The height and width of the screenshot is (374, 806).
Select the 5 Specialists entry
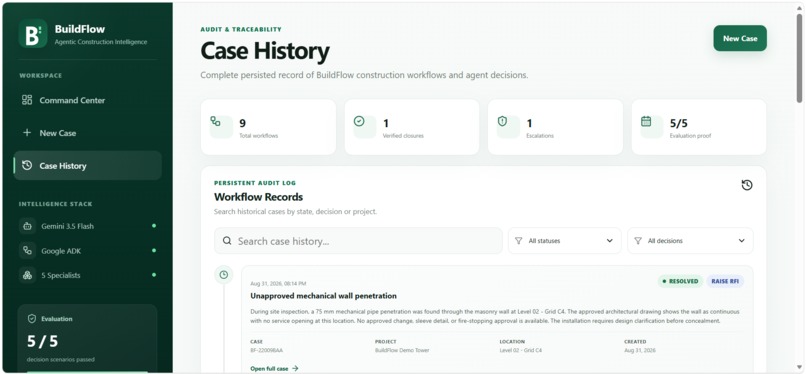pyautogui.click(x=87, y=275)
